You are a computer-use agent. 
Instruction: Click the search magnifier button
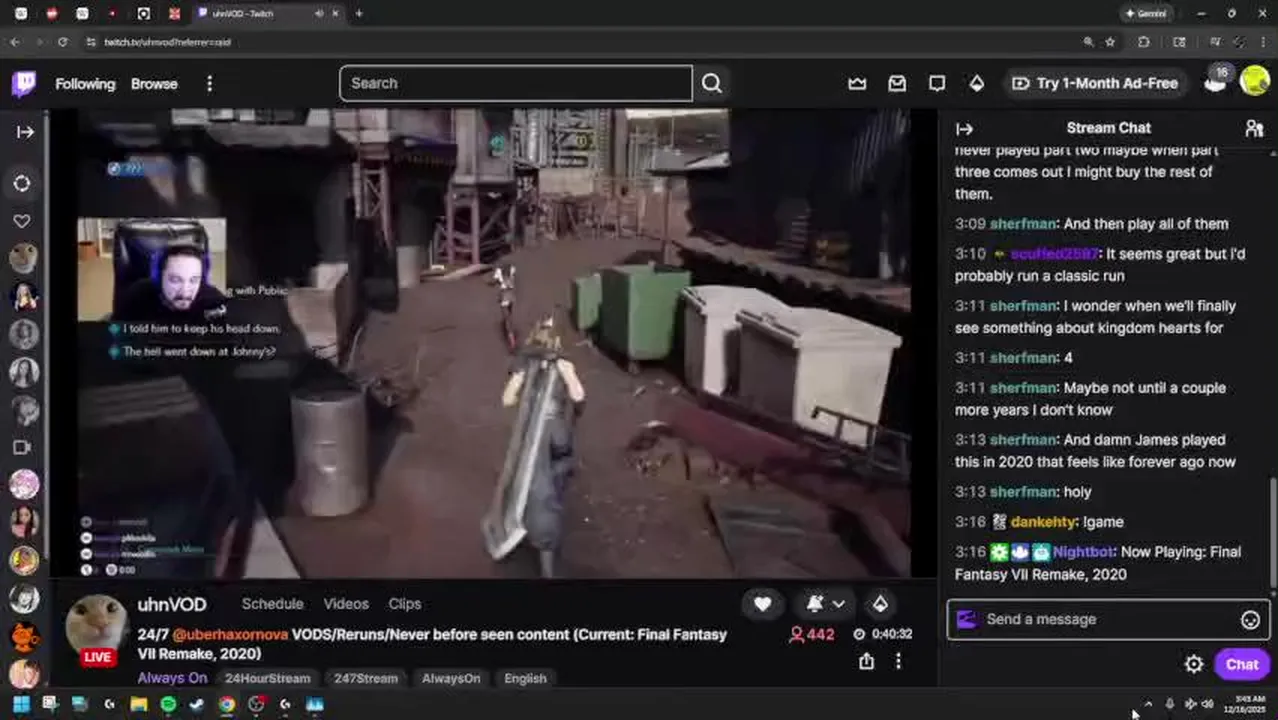(x=711, y=83)
